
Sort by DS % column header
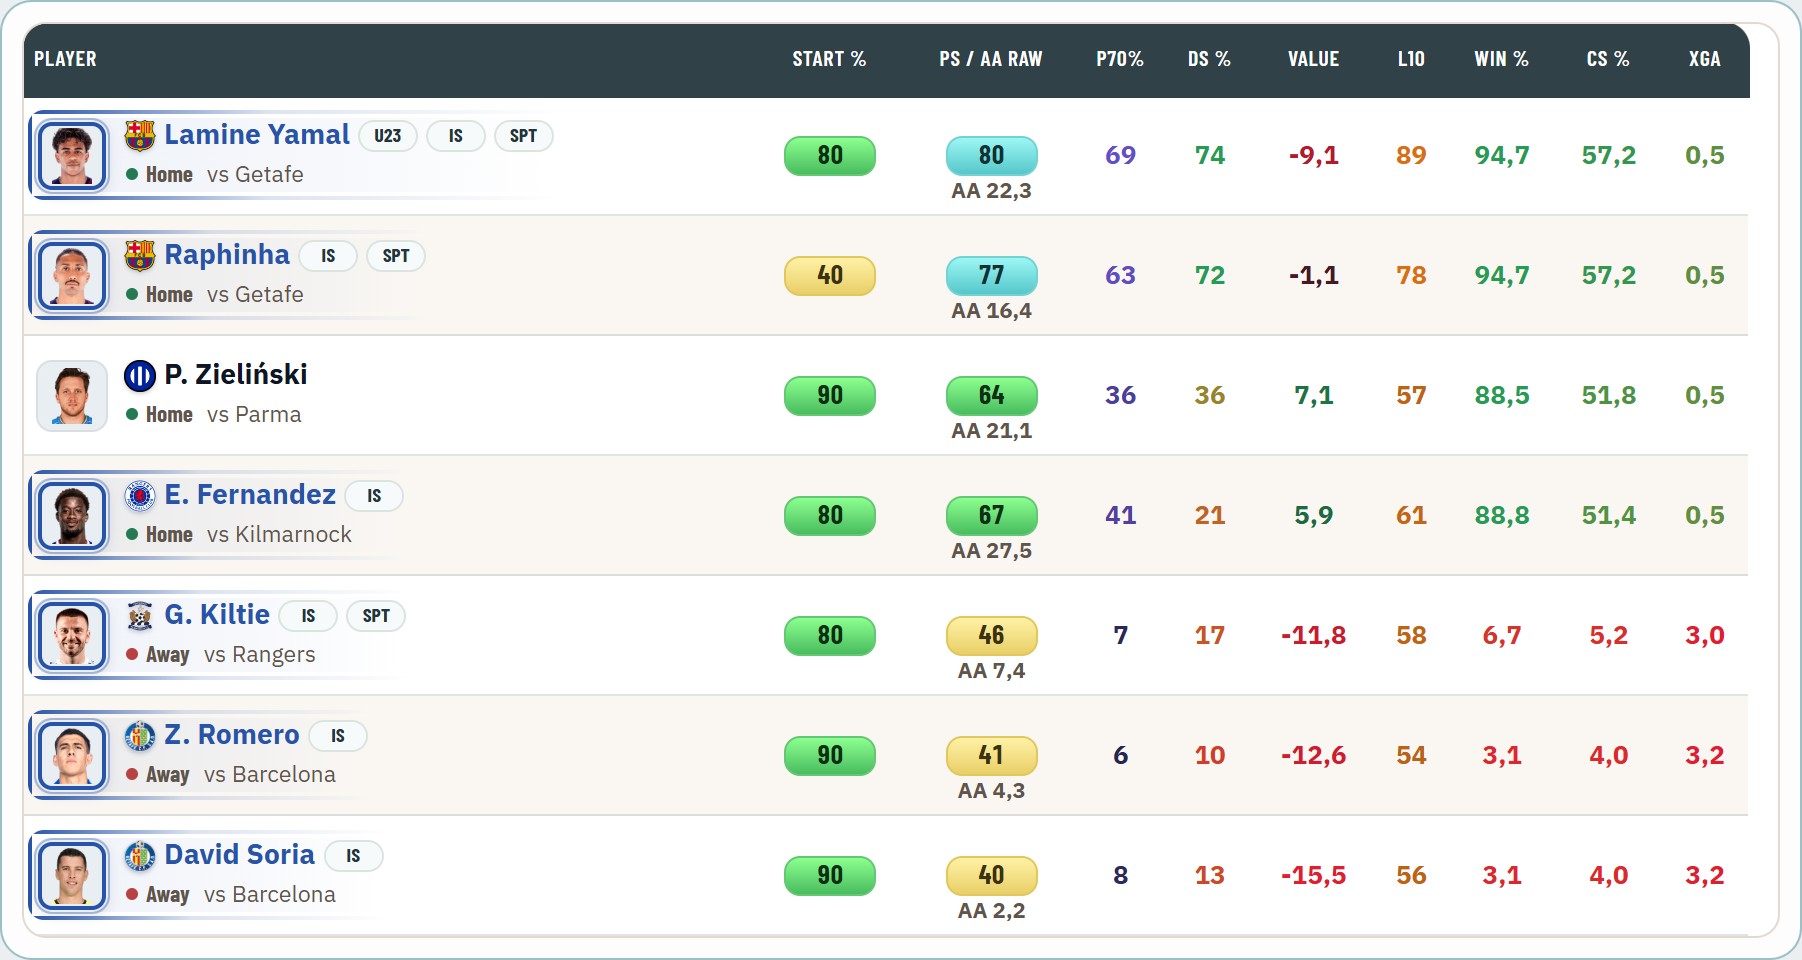[1209, 59]
